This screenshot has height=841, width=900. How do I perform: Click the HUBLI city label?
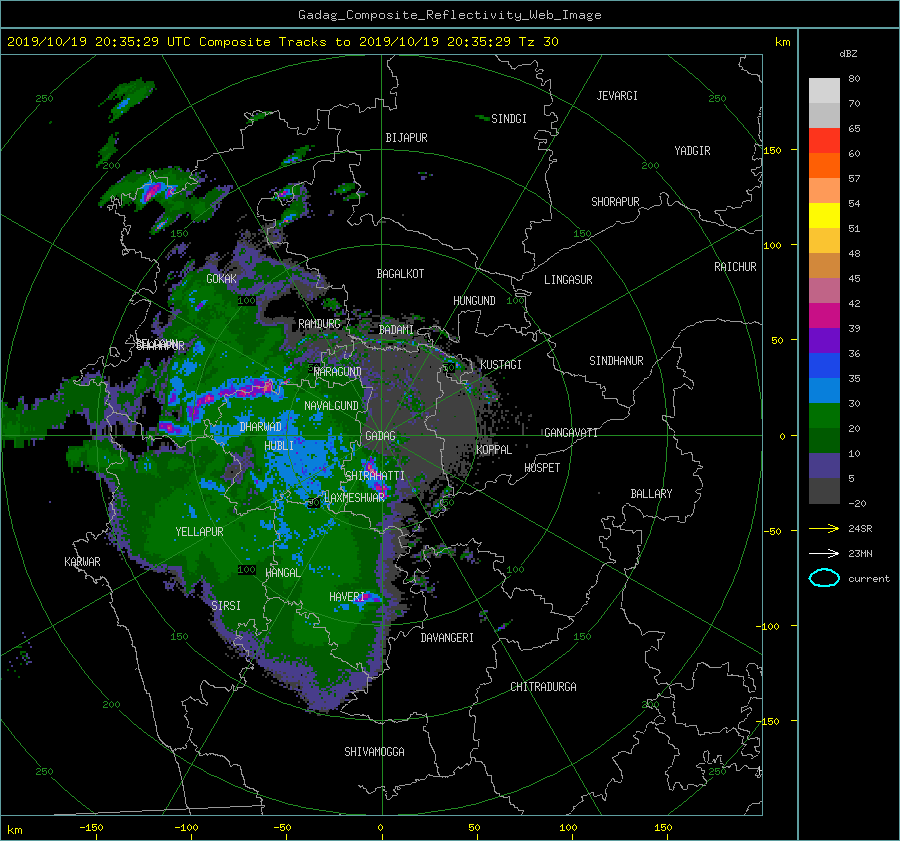coord(279,445)
